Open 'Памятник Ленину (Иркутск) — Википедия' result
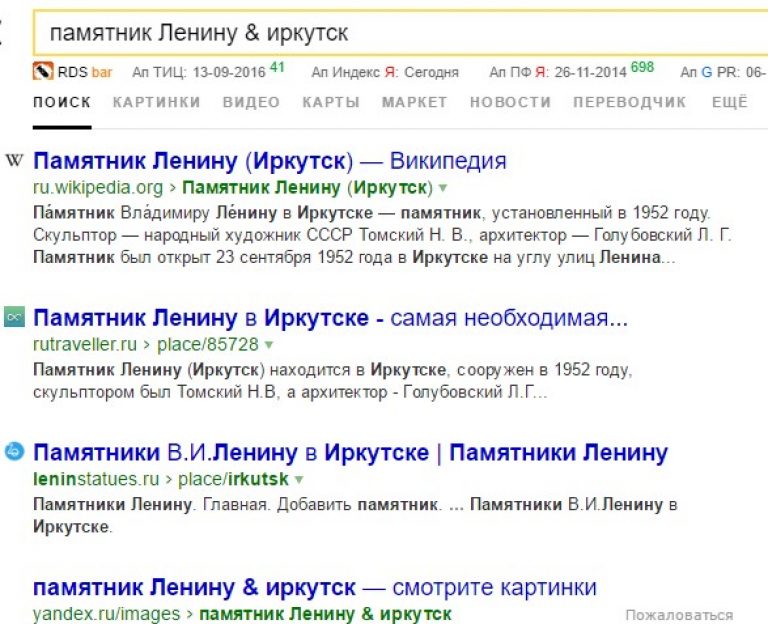The width and height of the screenshot is (768, 624). click(x=270, y=161)
